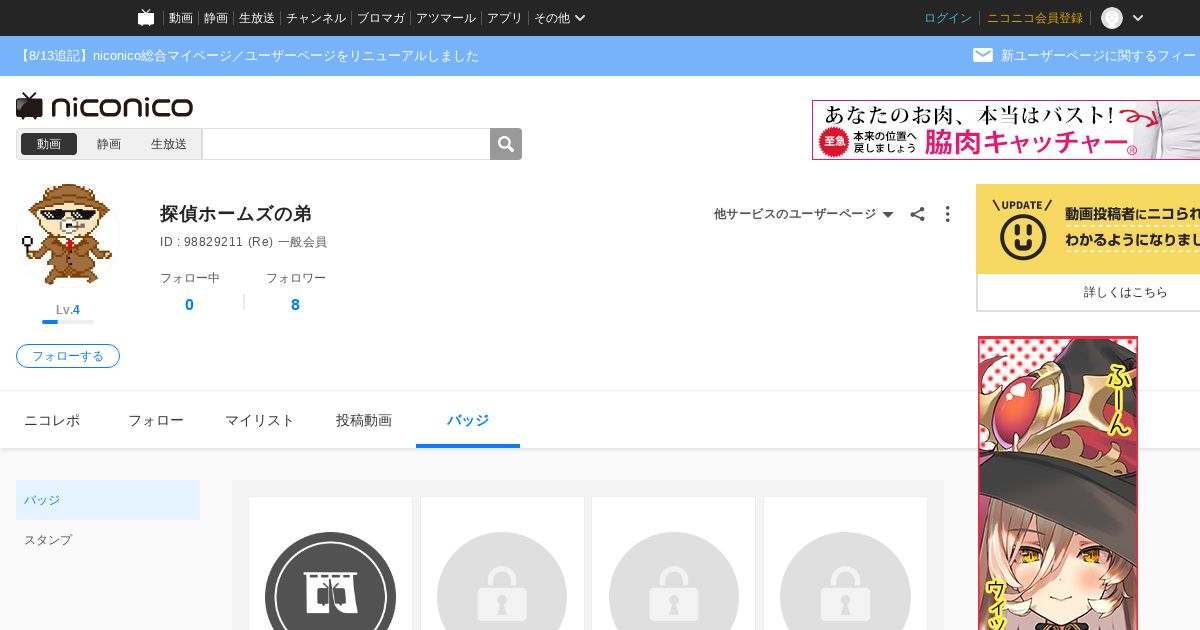Click the niconico logo

[105, 106]
